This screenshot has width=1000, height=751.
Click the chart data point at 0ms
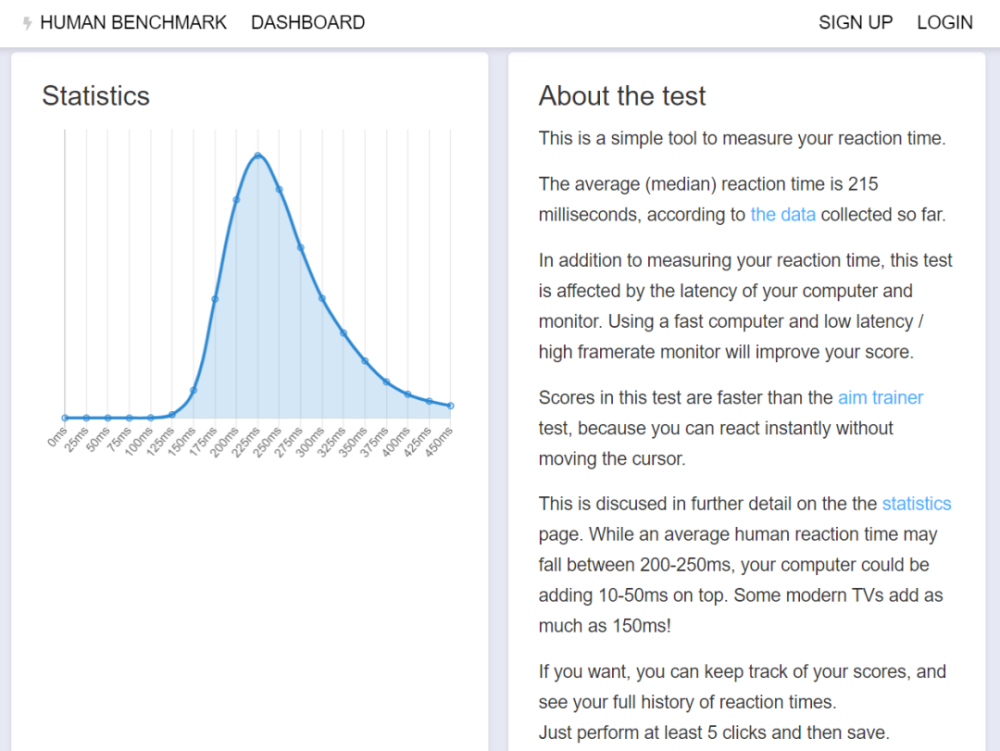coord(65,418)
